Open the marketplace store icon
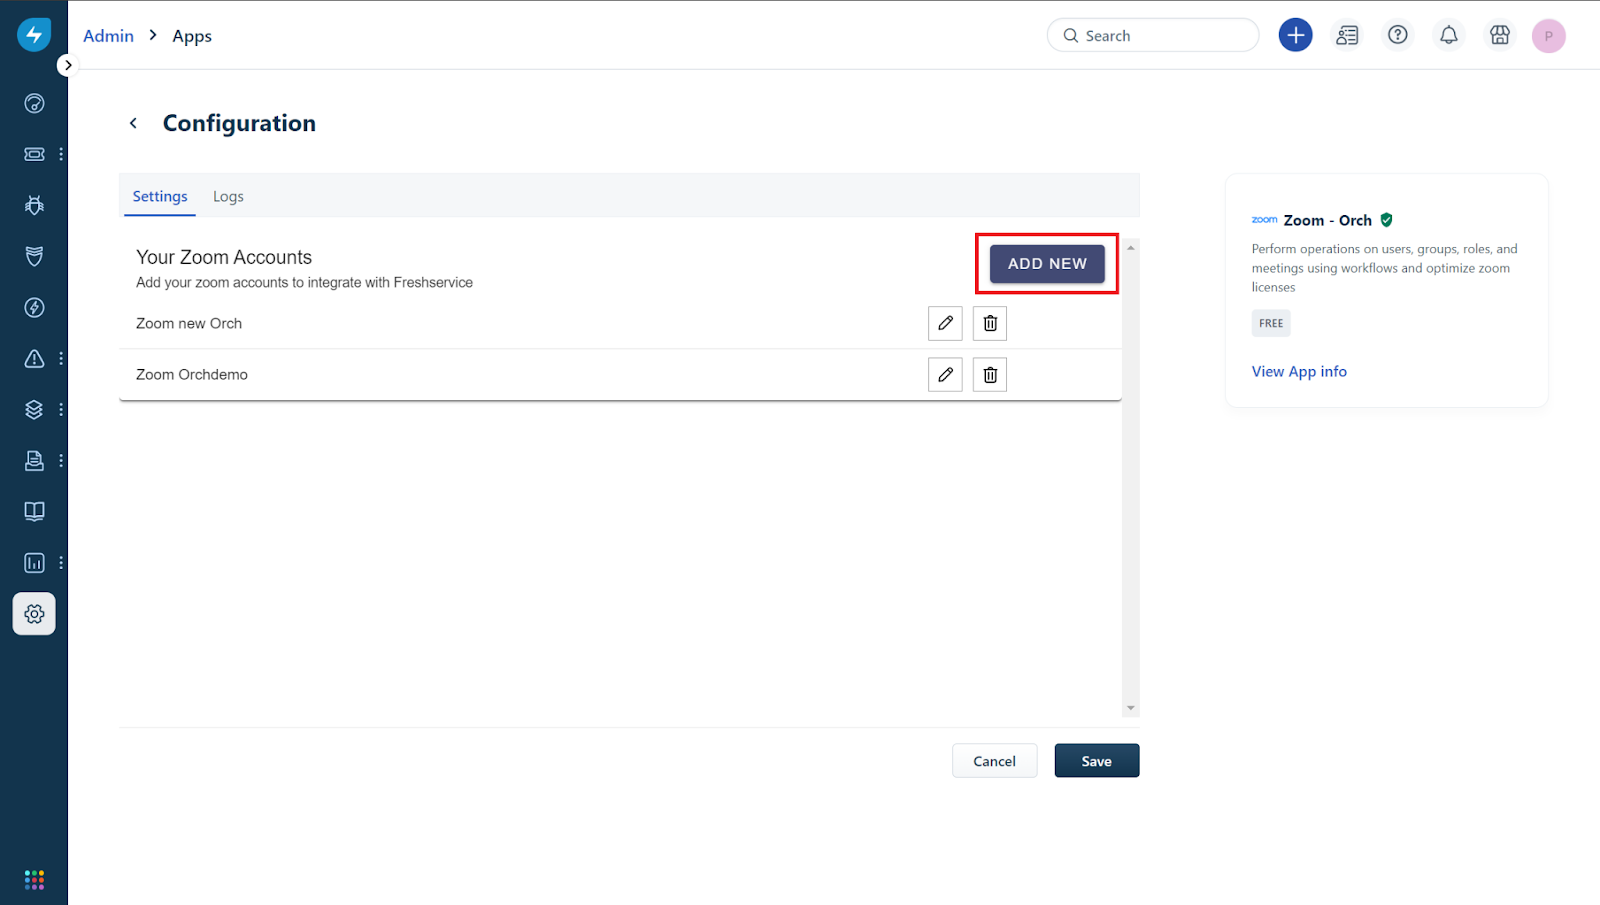The image size is (1600, 905). 1500,35
